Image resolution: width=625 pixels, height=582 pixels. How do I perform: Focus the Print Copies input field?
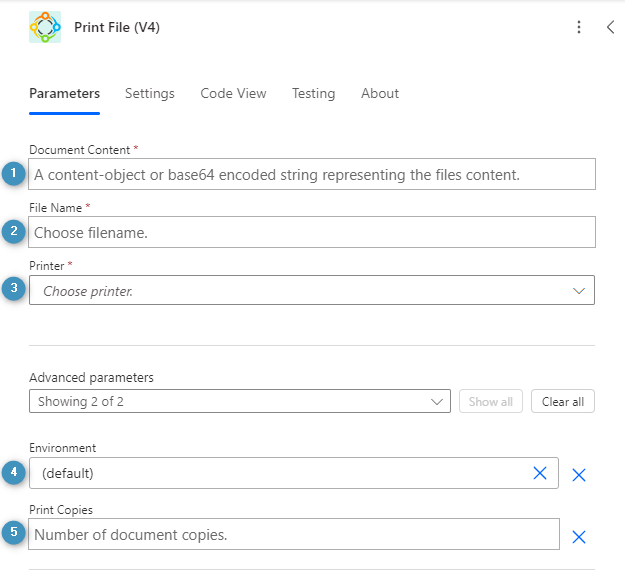coord(294,534)
